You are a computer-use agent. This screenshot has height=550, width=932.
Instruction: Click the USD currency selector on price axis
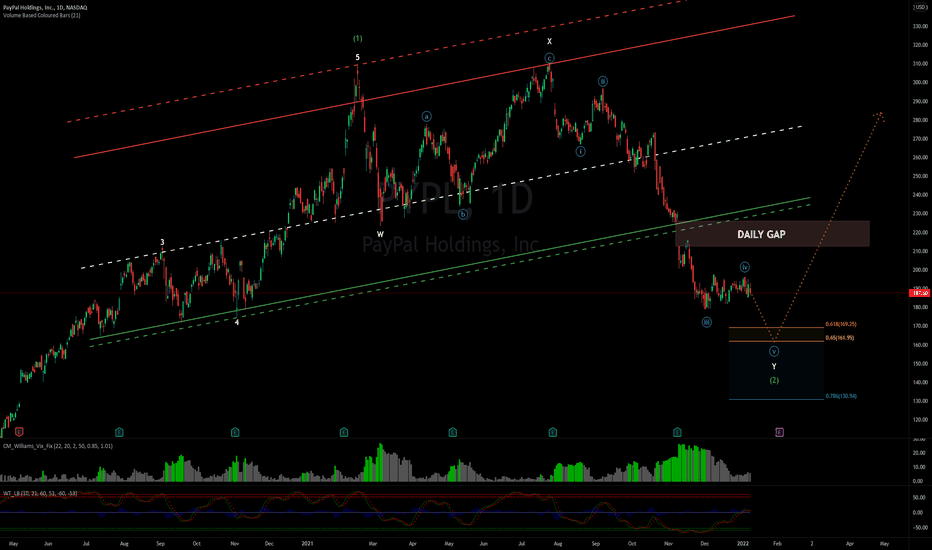[x=920, y=7]
